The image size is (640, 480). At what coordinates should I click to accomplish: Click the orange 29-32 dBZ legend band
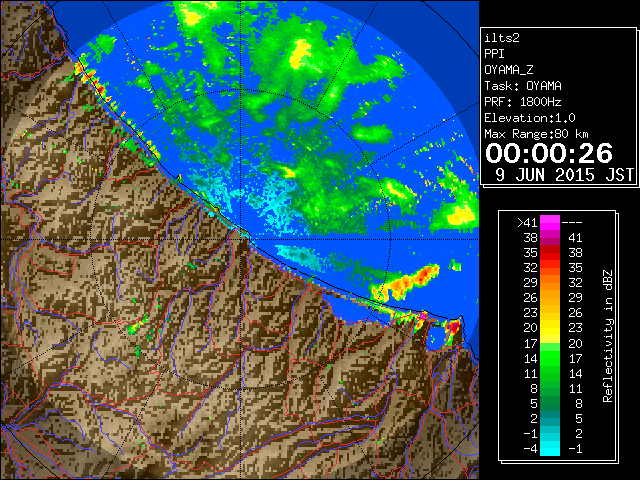pos(550,282)
